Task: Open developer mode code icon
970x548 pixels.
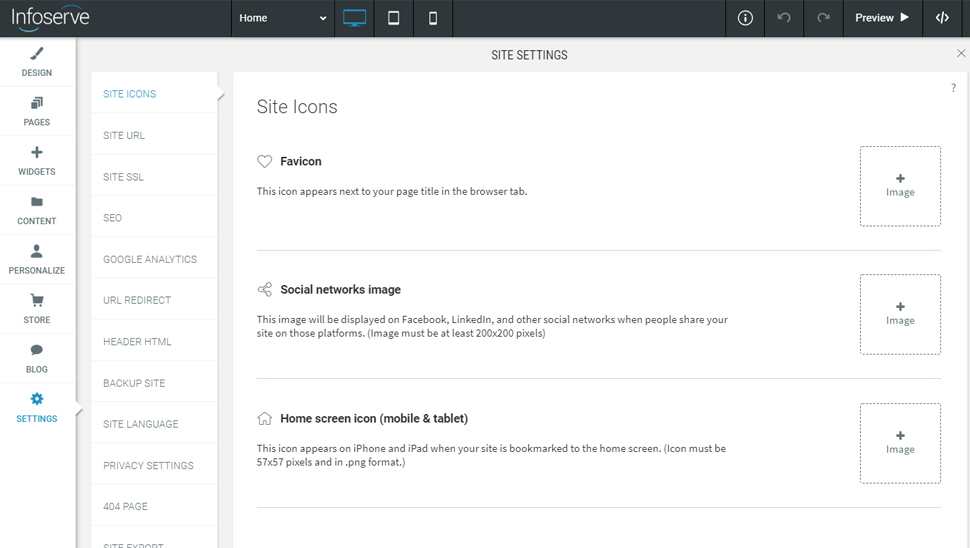Action: click(942, 18)
